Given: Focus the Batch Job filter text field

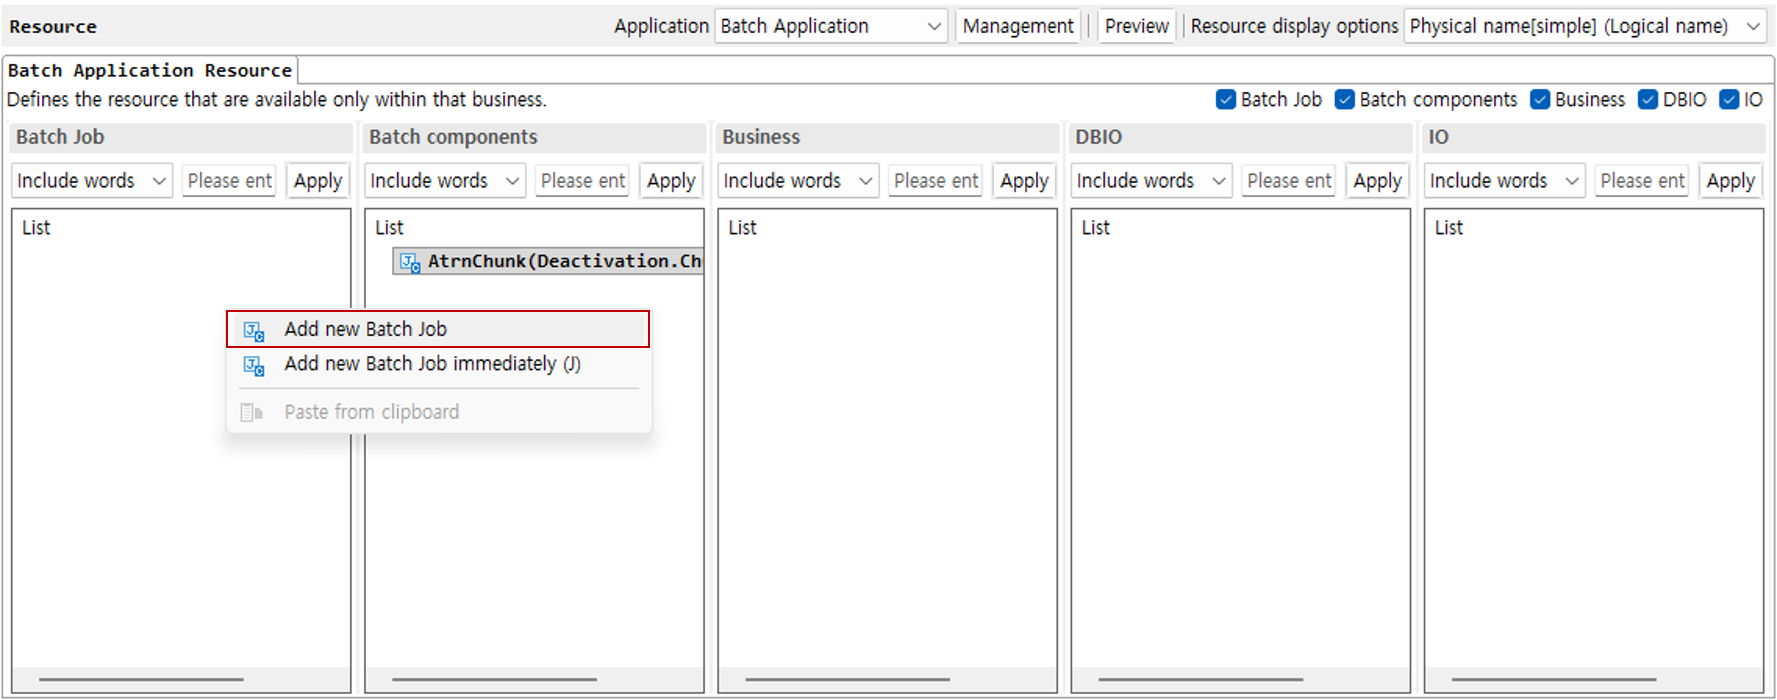Looking at the screenshot, I should click(x=229, y=181).
